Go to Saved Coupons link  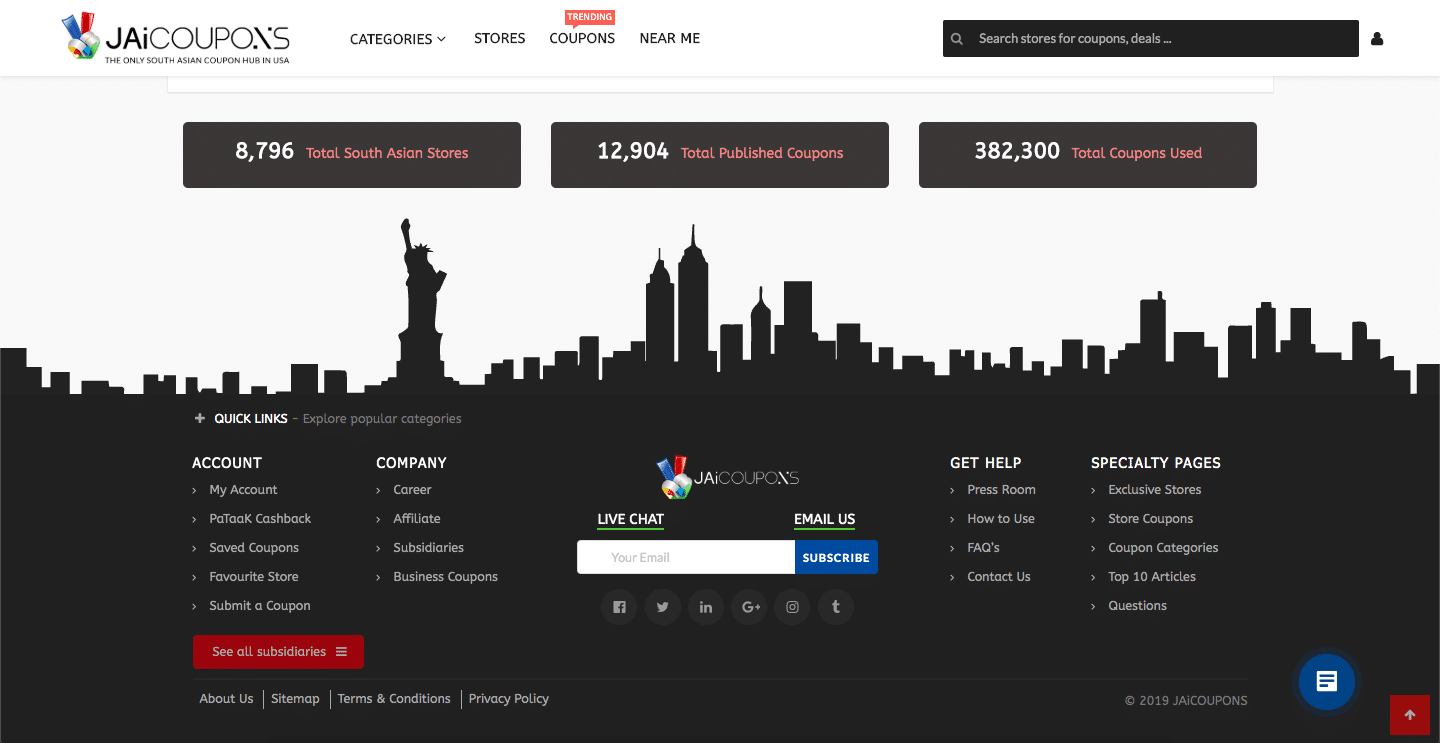(x=254, y=548)
